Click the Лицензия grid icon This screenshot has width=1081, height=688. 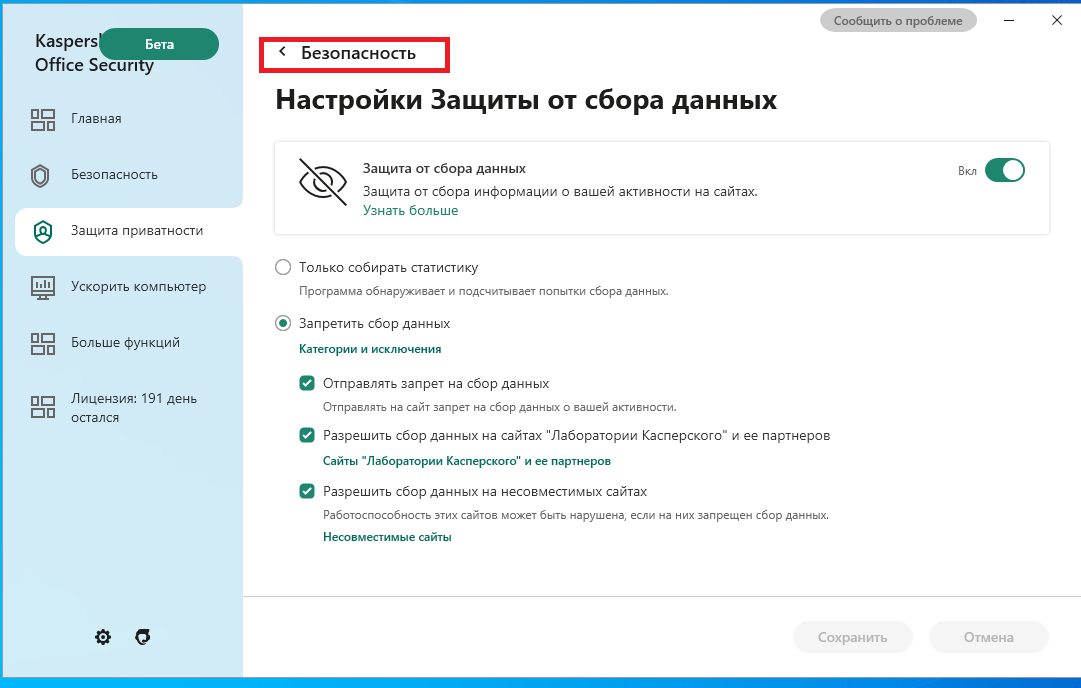click(x=43, y=407)
